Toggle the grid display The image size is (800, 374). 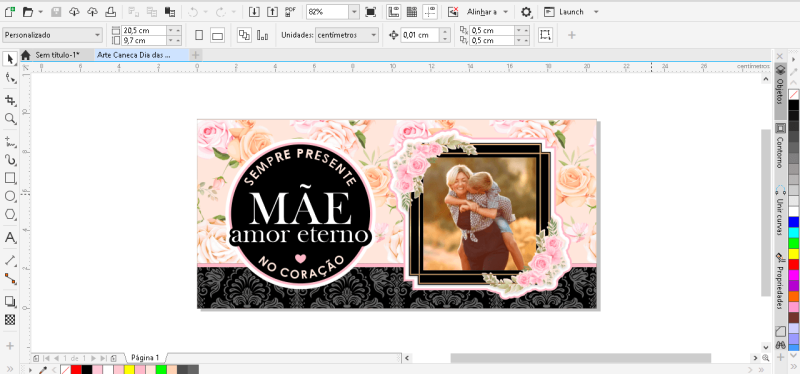coord(412,12)
